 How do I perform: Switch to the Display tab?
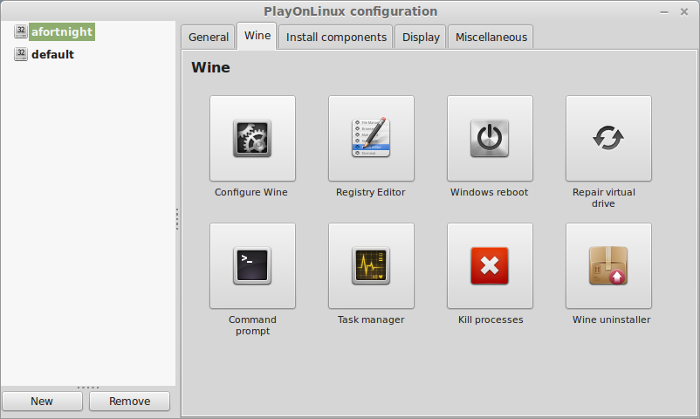421,37
